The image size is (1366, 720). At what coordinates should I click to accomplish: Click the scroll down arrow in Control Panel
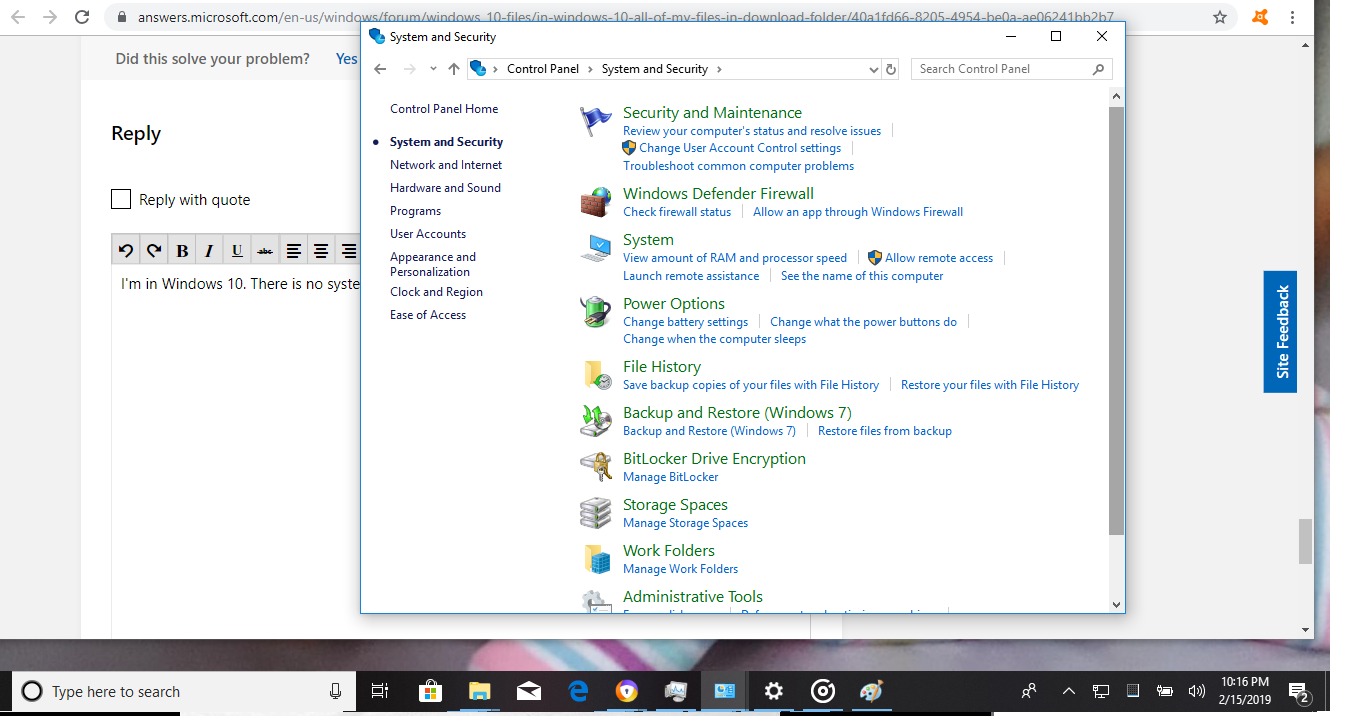pos(1117,604)
